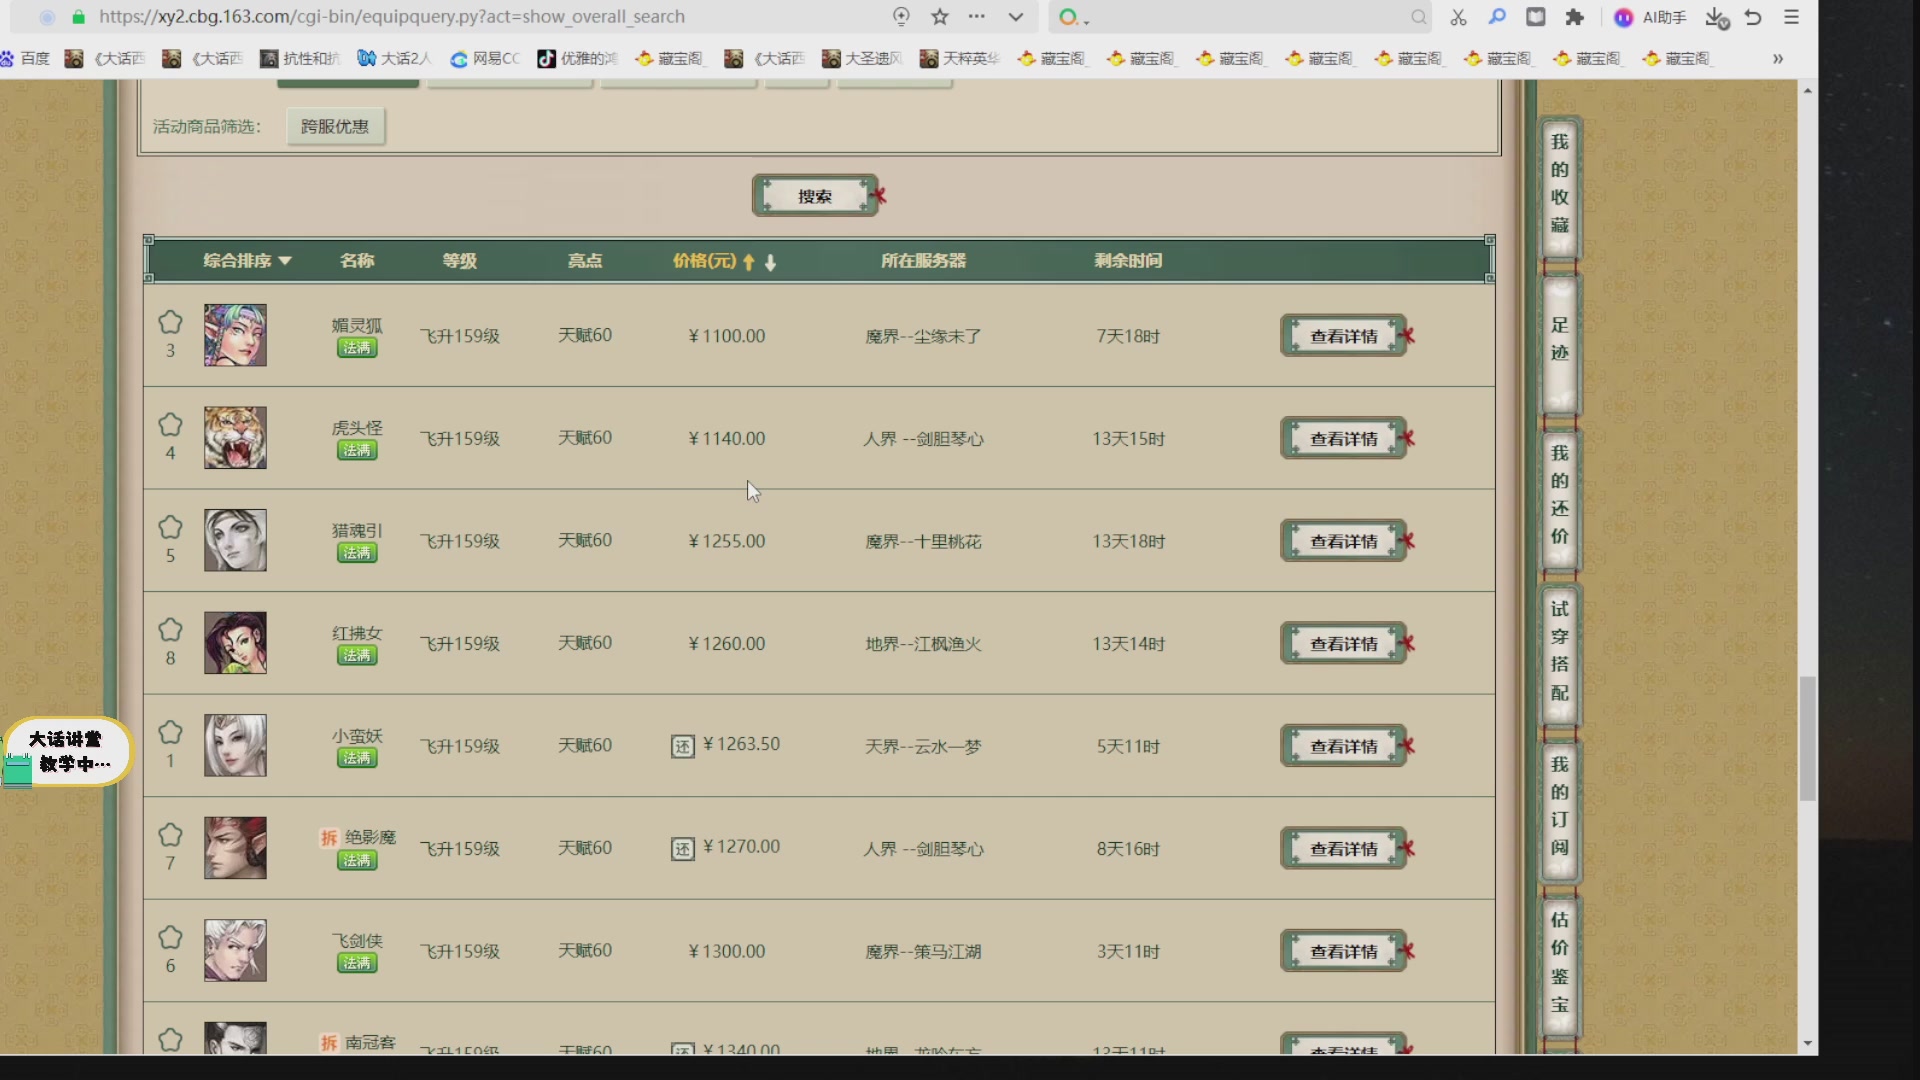Favorite the 小蛮妖 listing with star
Screen dimensions: 1920x1080
170,732
